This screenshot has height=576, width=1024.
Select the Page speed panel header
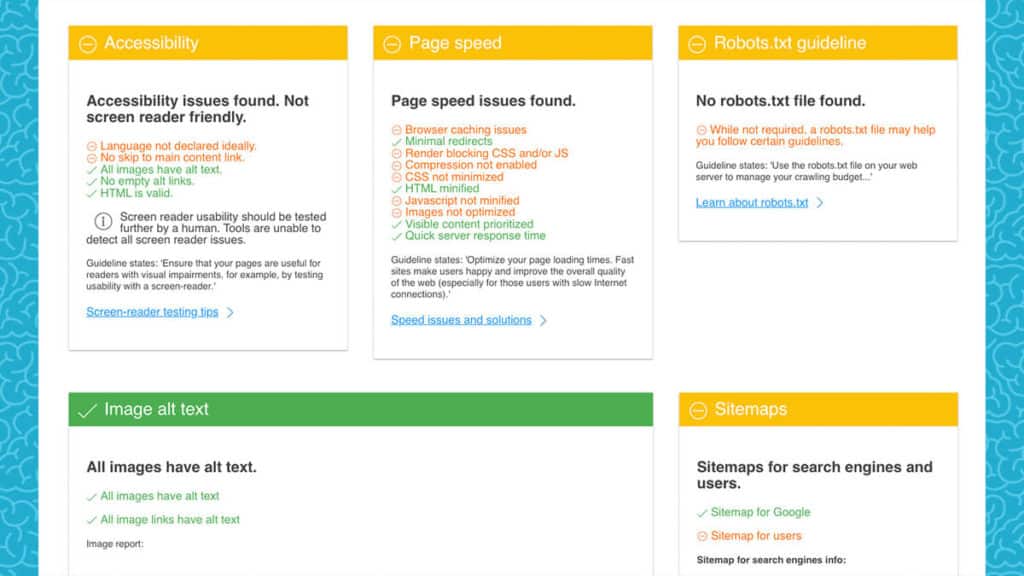(512, 43)
